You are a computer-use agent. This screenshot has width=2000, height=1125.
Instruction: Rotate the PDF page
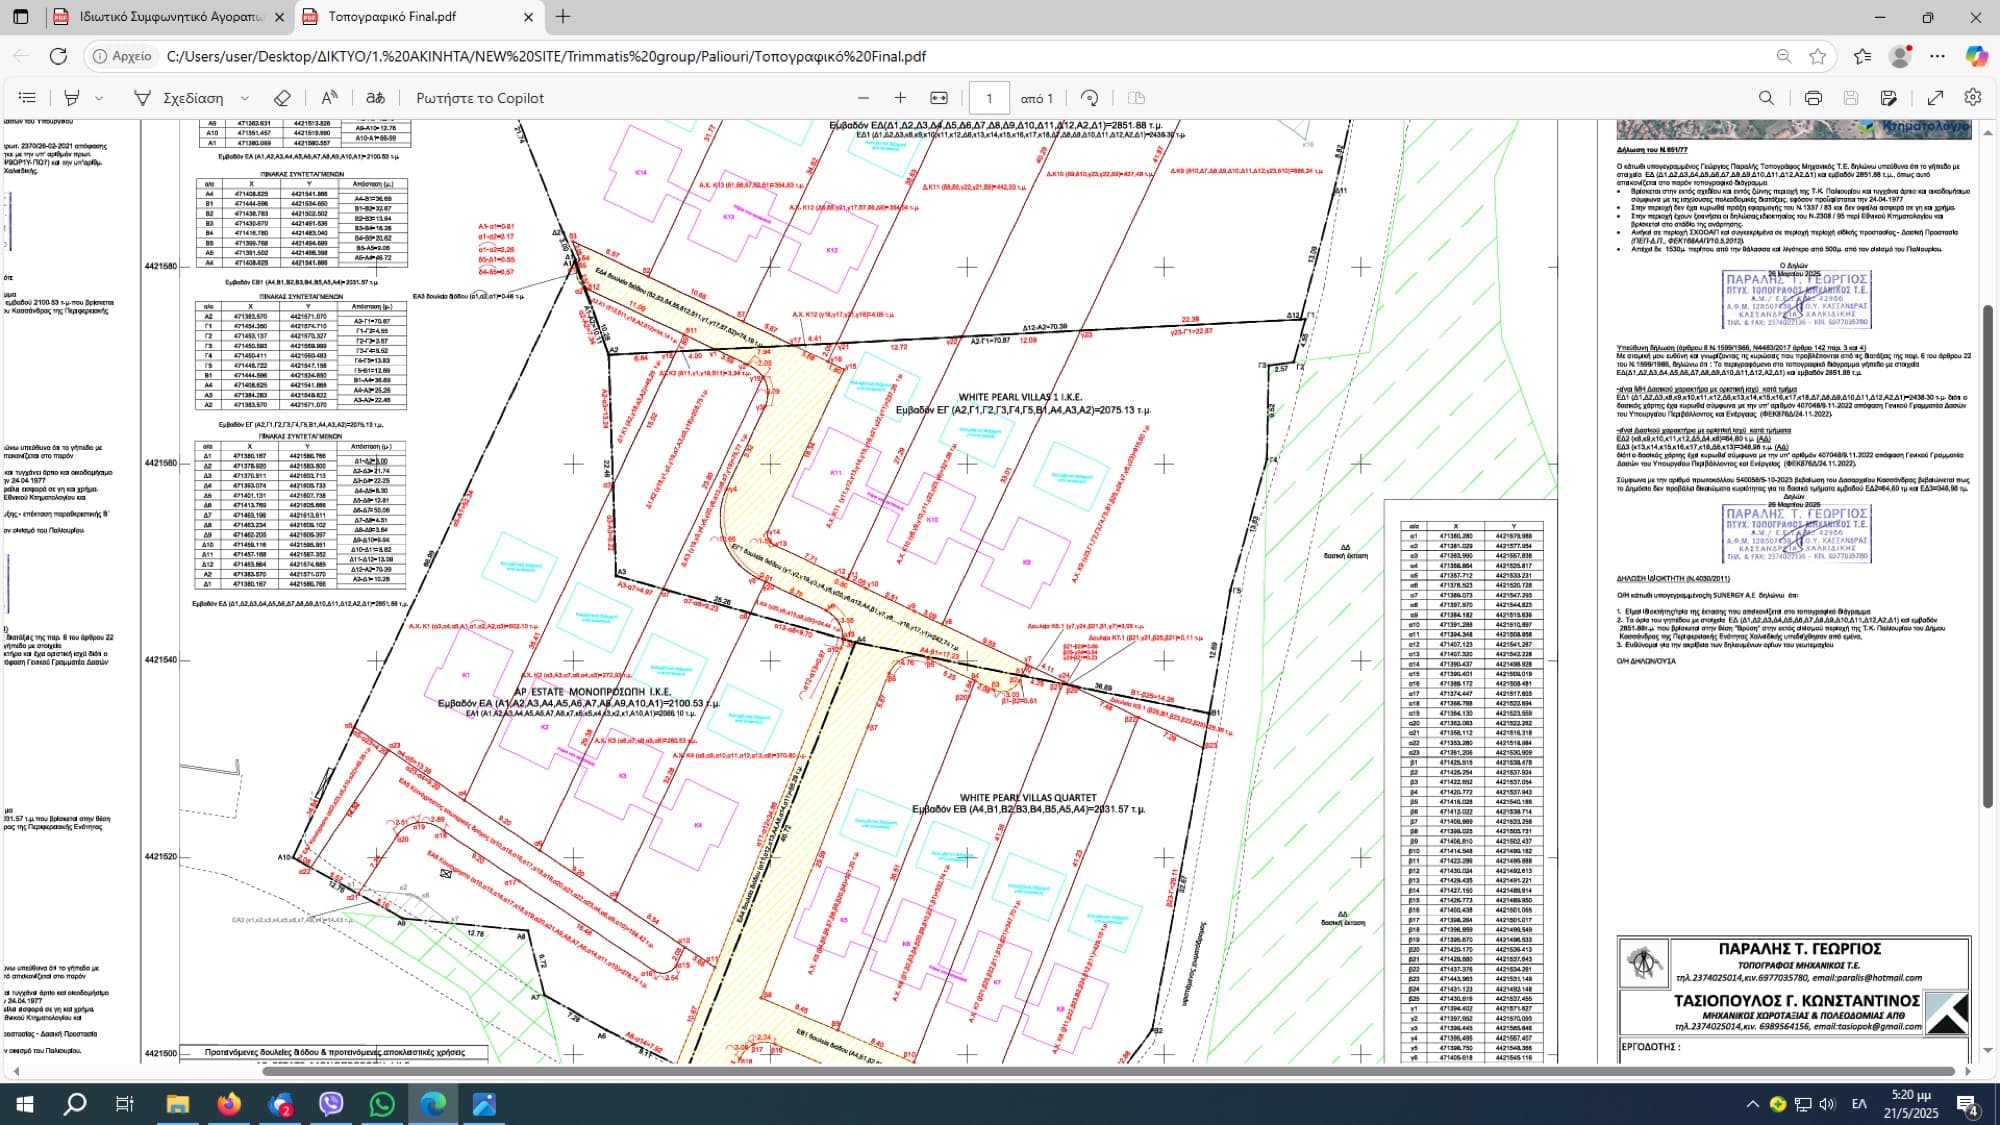point(1090,98)
